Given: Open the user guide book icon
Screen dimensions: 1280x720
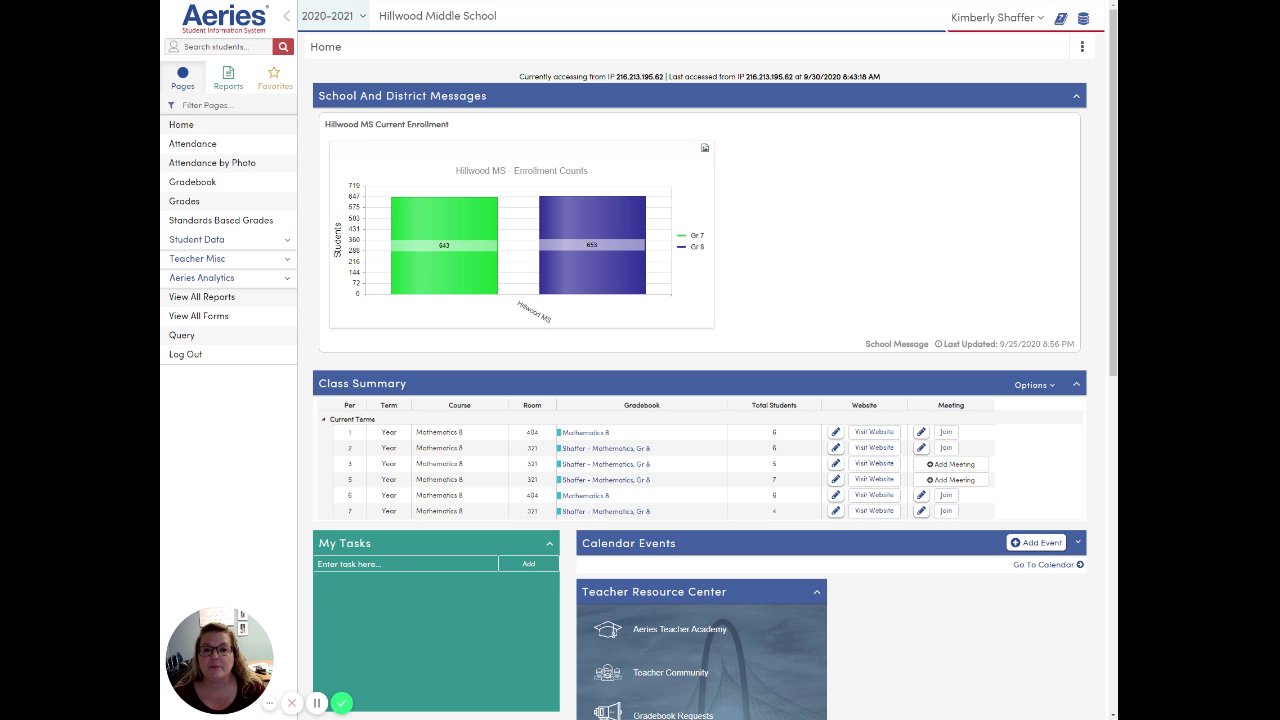Looking at the screenshot, I should click(x=1061, y=18).
